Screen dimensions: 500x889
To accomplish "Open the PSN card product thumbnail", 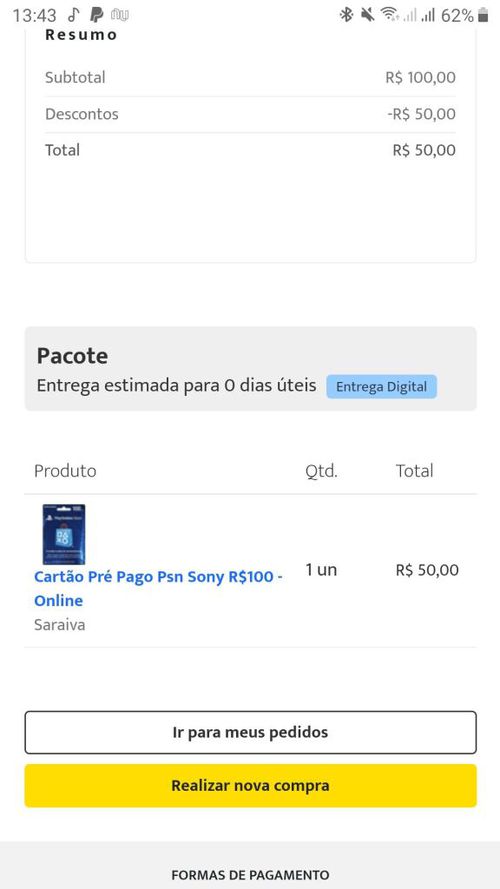I will pyautogui.click(x=63, y=534).
